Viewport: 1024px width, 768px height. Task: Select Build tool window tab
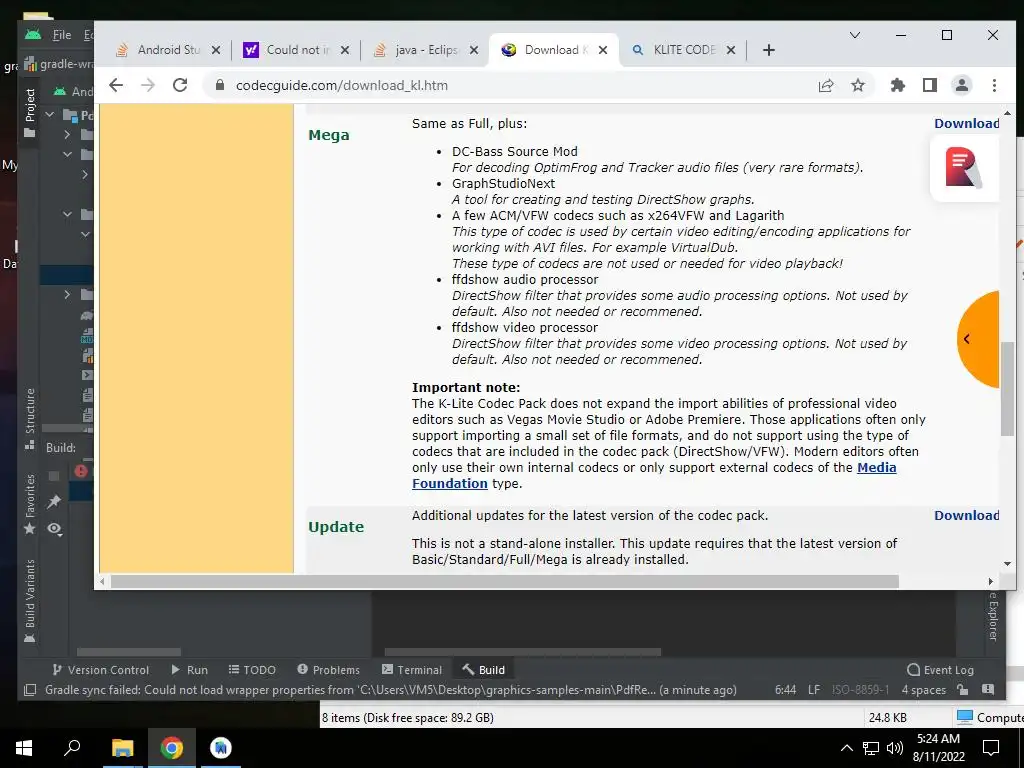[x=483, y=669]
